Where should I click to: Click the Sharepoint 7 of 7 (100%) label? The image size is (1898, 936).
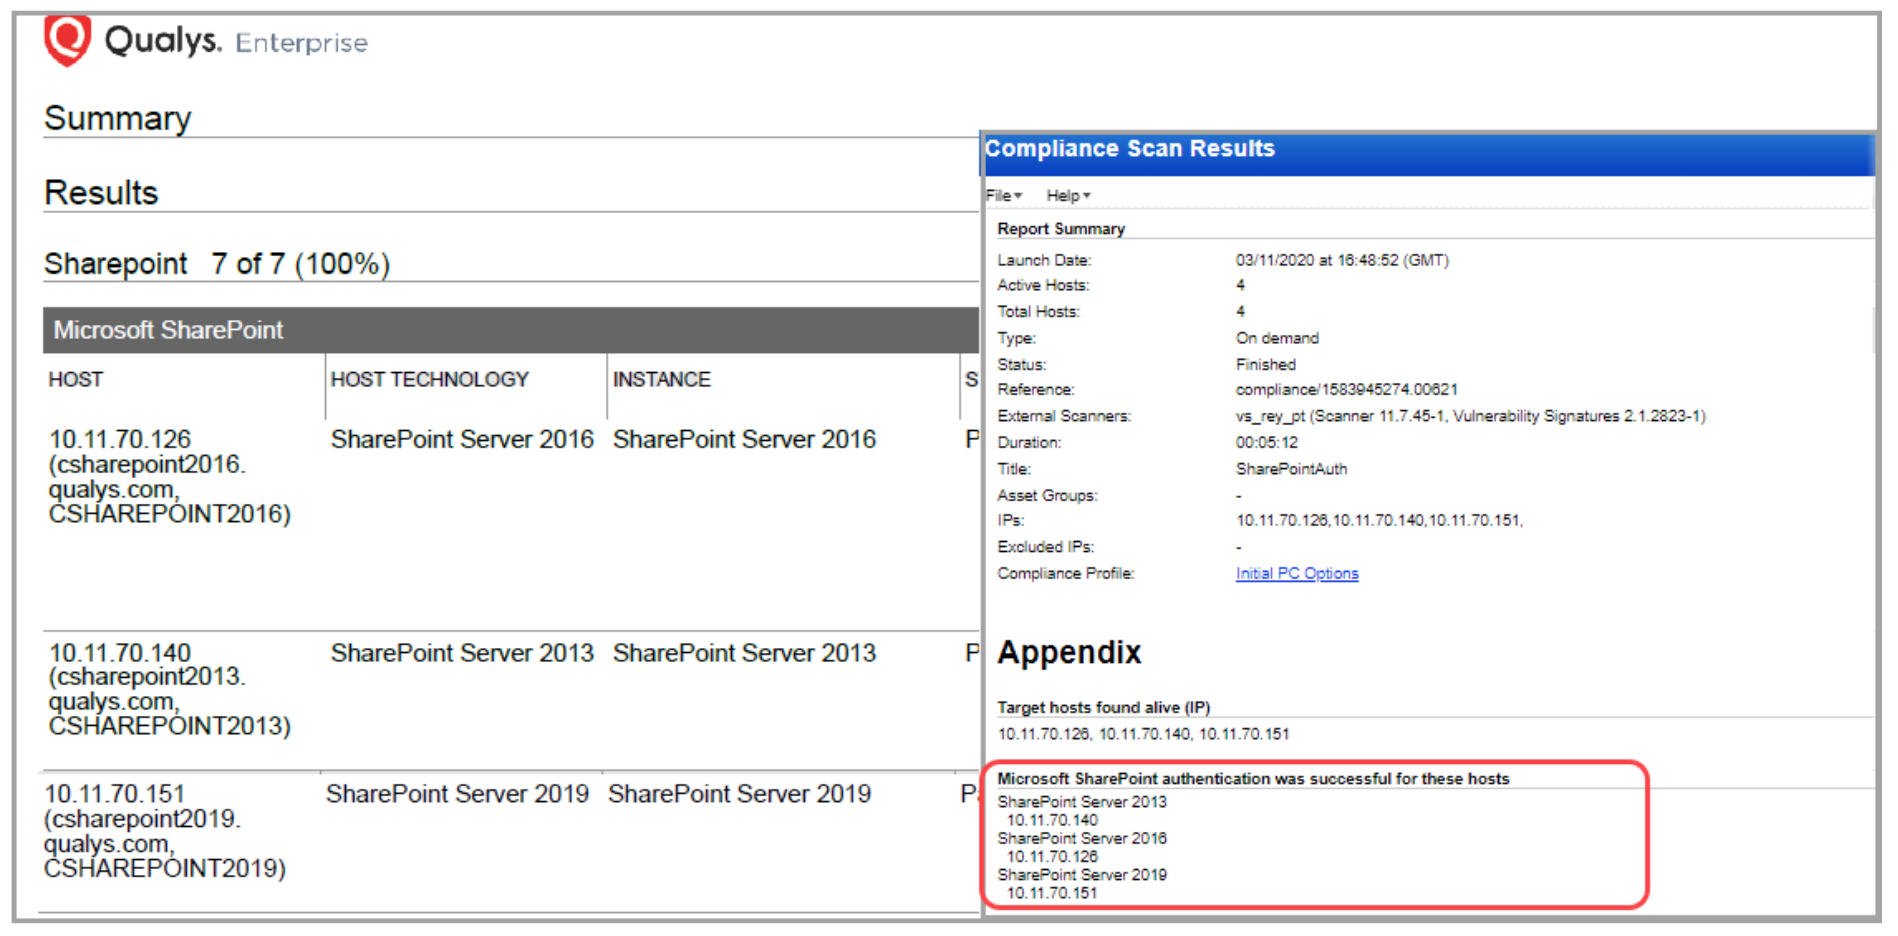click(217, 263)
